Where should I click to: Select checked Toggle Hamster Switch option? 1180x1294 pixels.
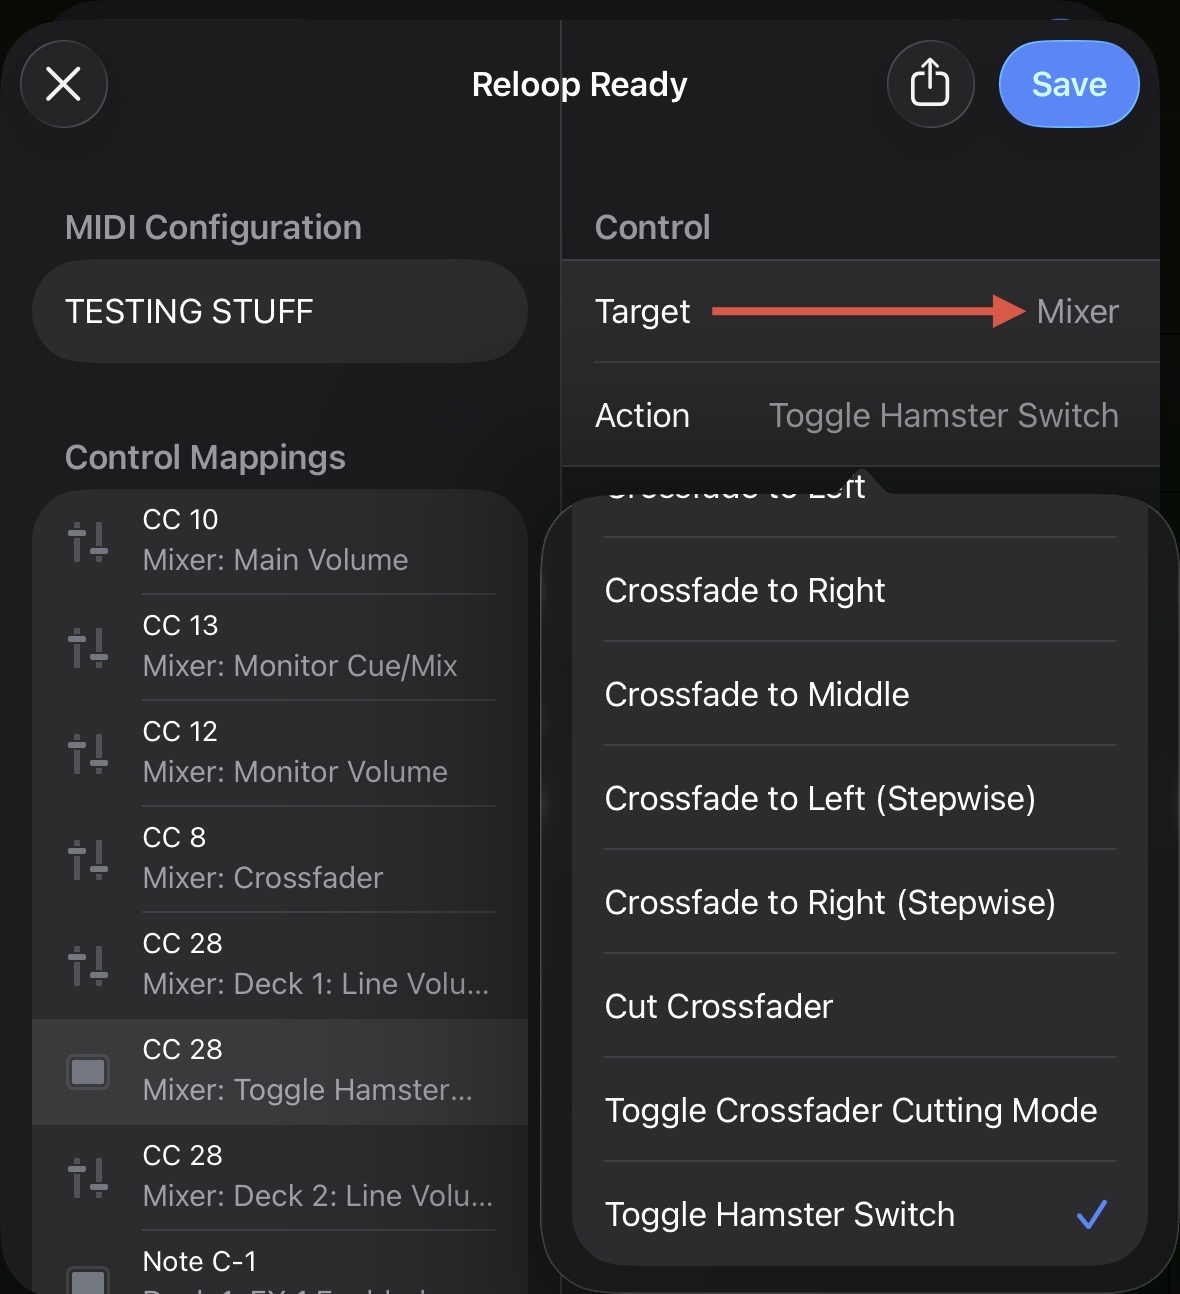point(780,1215)
